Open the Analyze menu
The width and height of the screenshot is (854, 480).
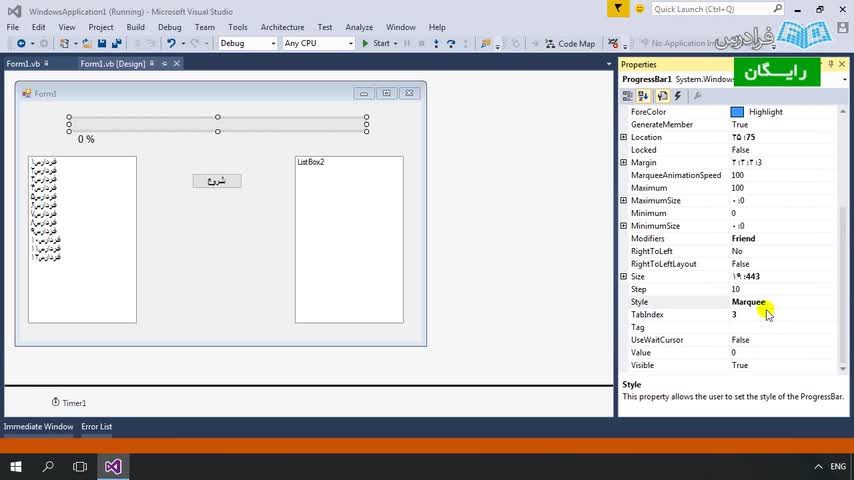tap(359, 27)
